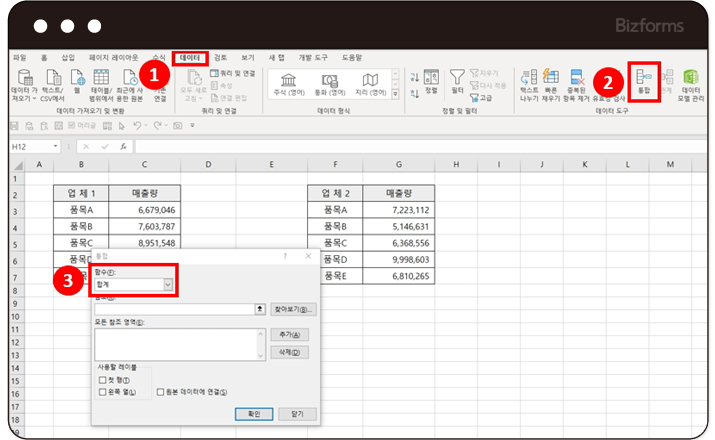Check the 왼쪽 열 checkbox

(103, 392)
